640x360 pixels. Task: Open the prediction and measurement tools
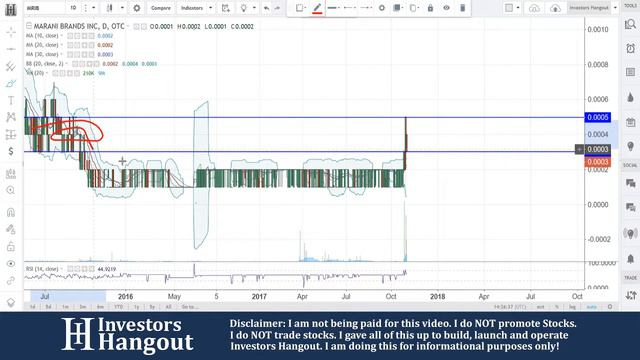tap(11, 134)
